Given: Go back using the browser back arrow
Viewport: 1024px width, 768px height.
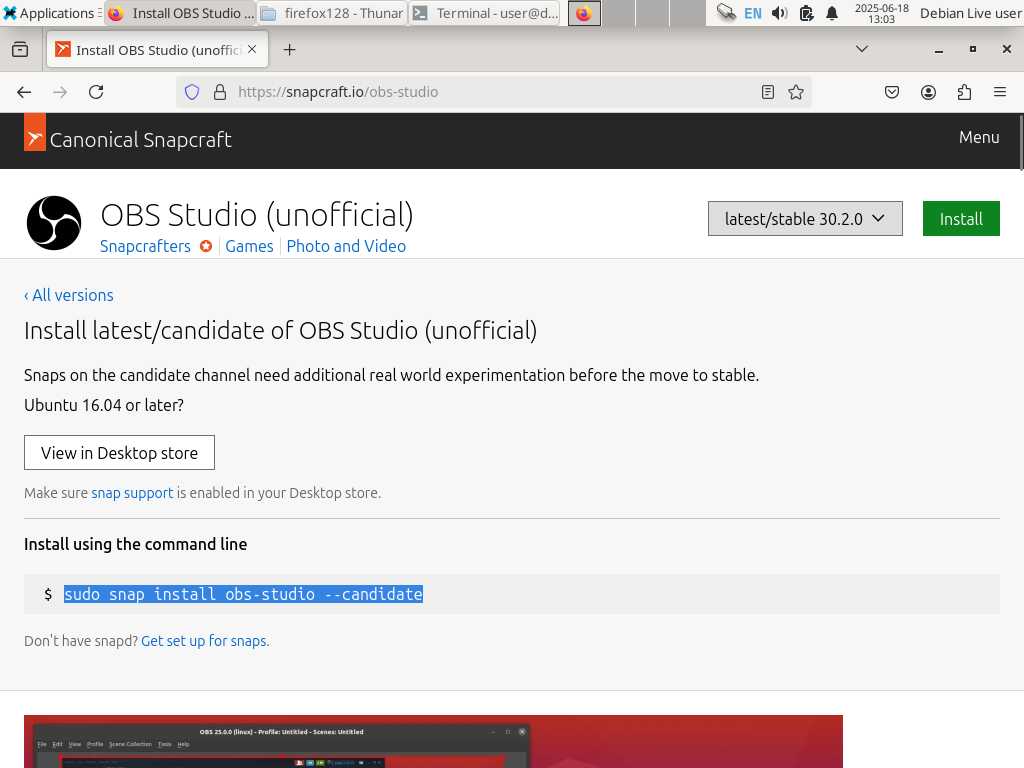Looking at the screenshot, I should tap(24, 92).
